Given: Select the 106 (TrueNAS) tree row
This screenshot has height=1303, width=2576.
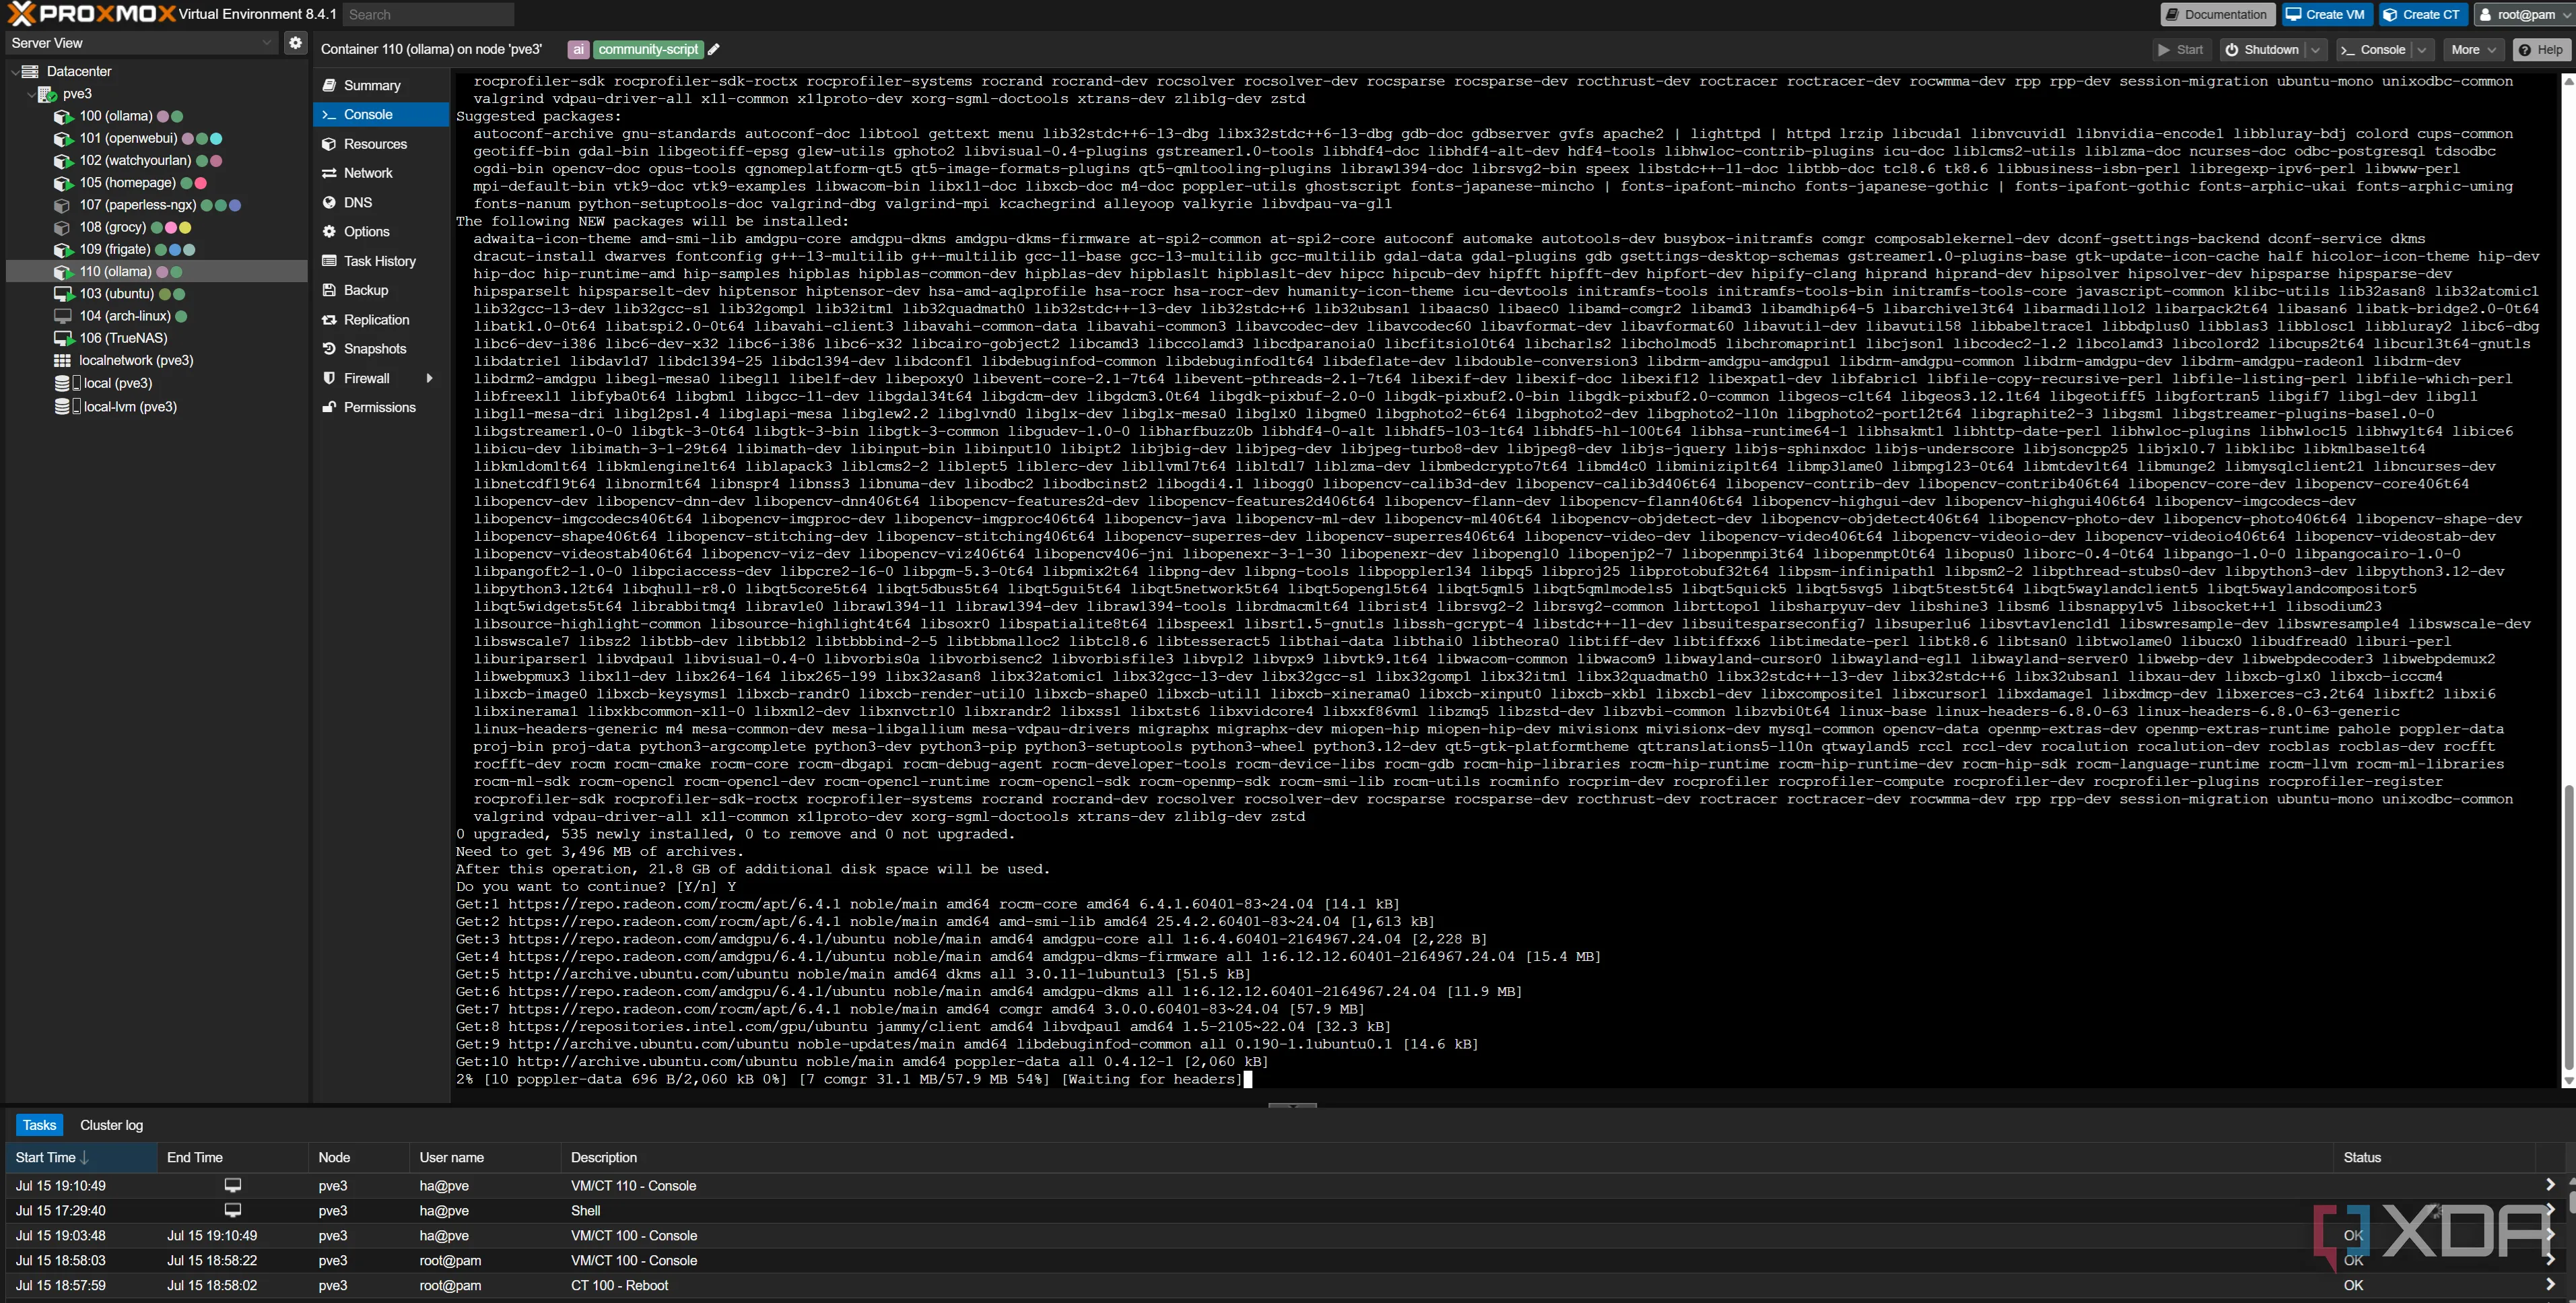Looking at the screenshot, I should tap(157, 338).
